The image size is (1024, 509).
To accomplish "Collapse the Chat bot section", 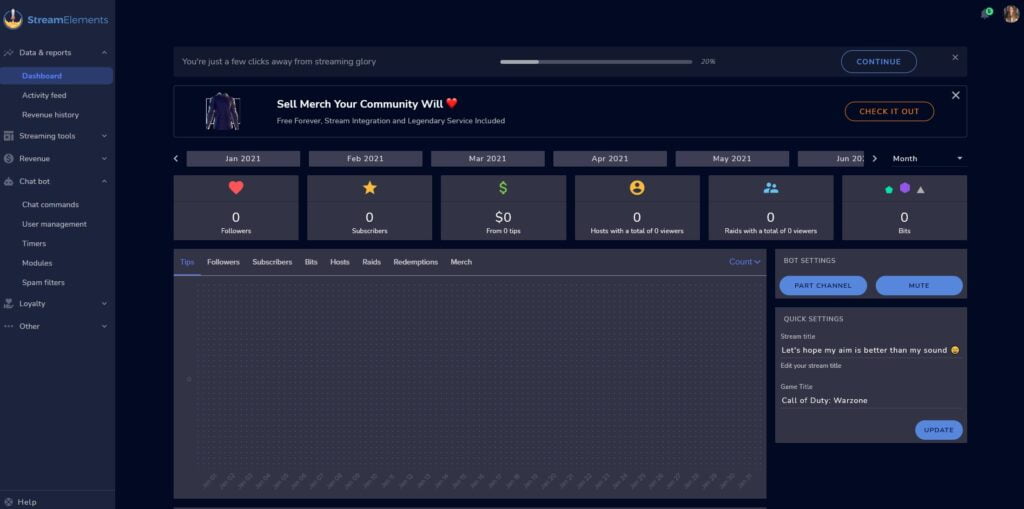I will coord(104,181).
